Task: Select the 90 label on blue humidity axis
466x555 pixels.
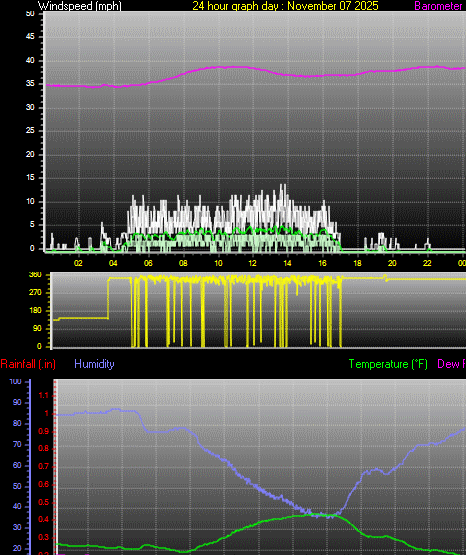Action: click(17, 402)
